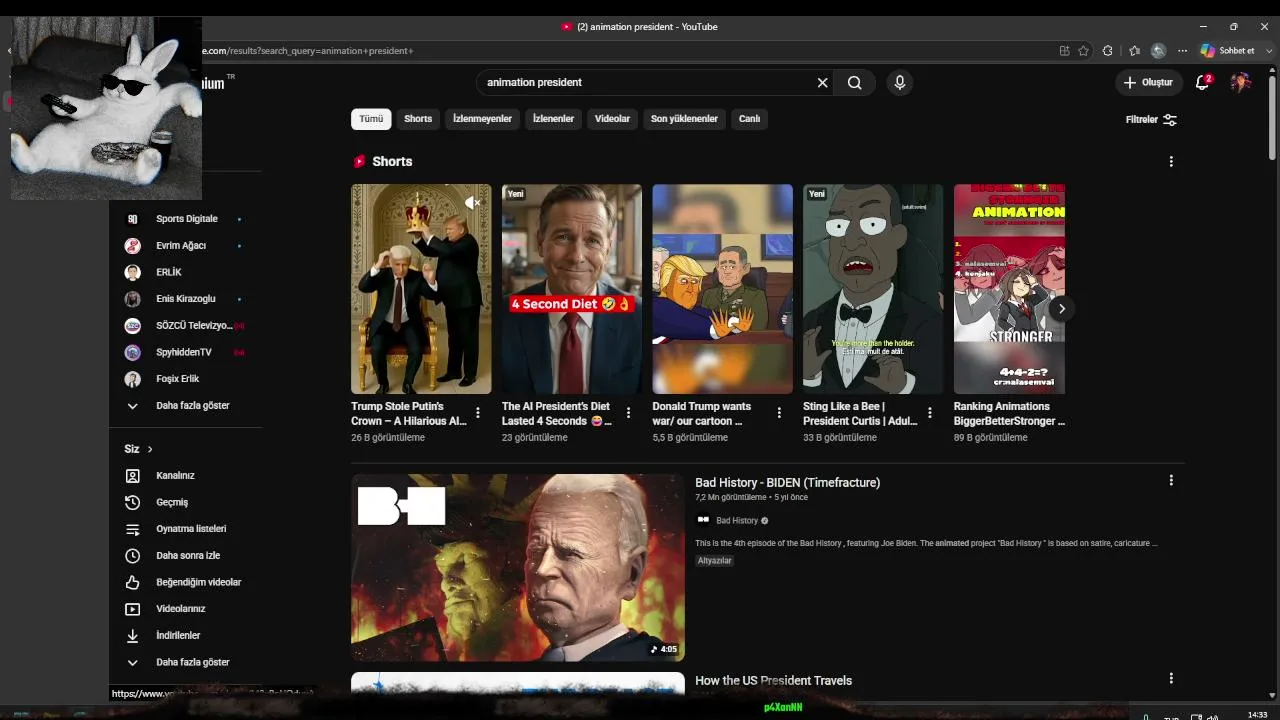The image size is (1280, 720).
Task: Open the browser three-dot settings menu
Action: click(1183, 51)
